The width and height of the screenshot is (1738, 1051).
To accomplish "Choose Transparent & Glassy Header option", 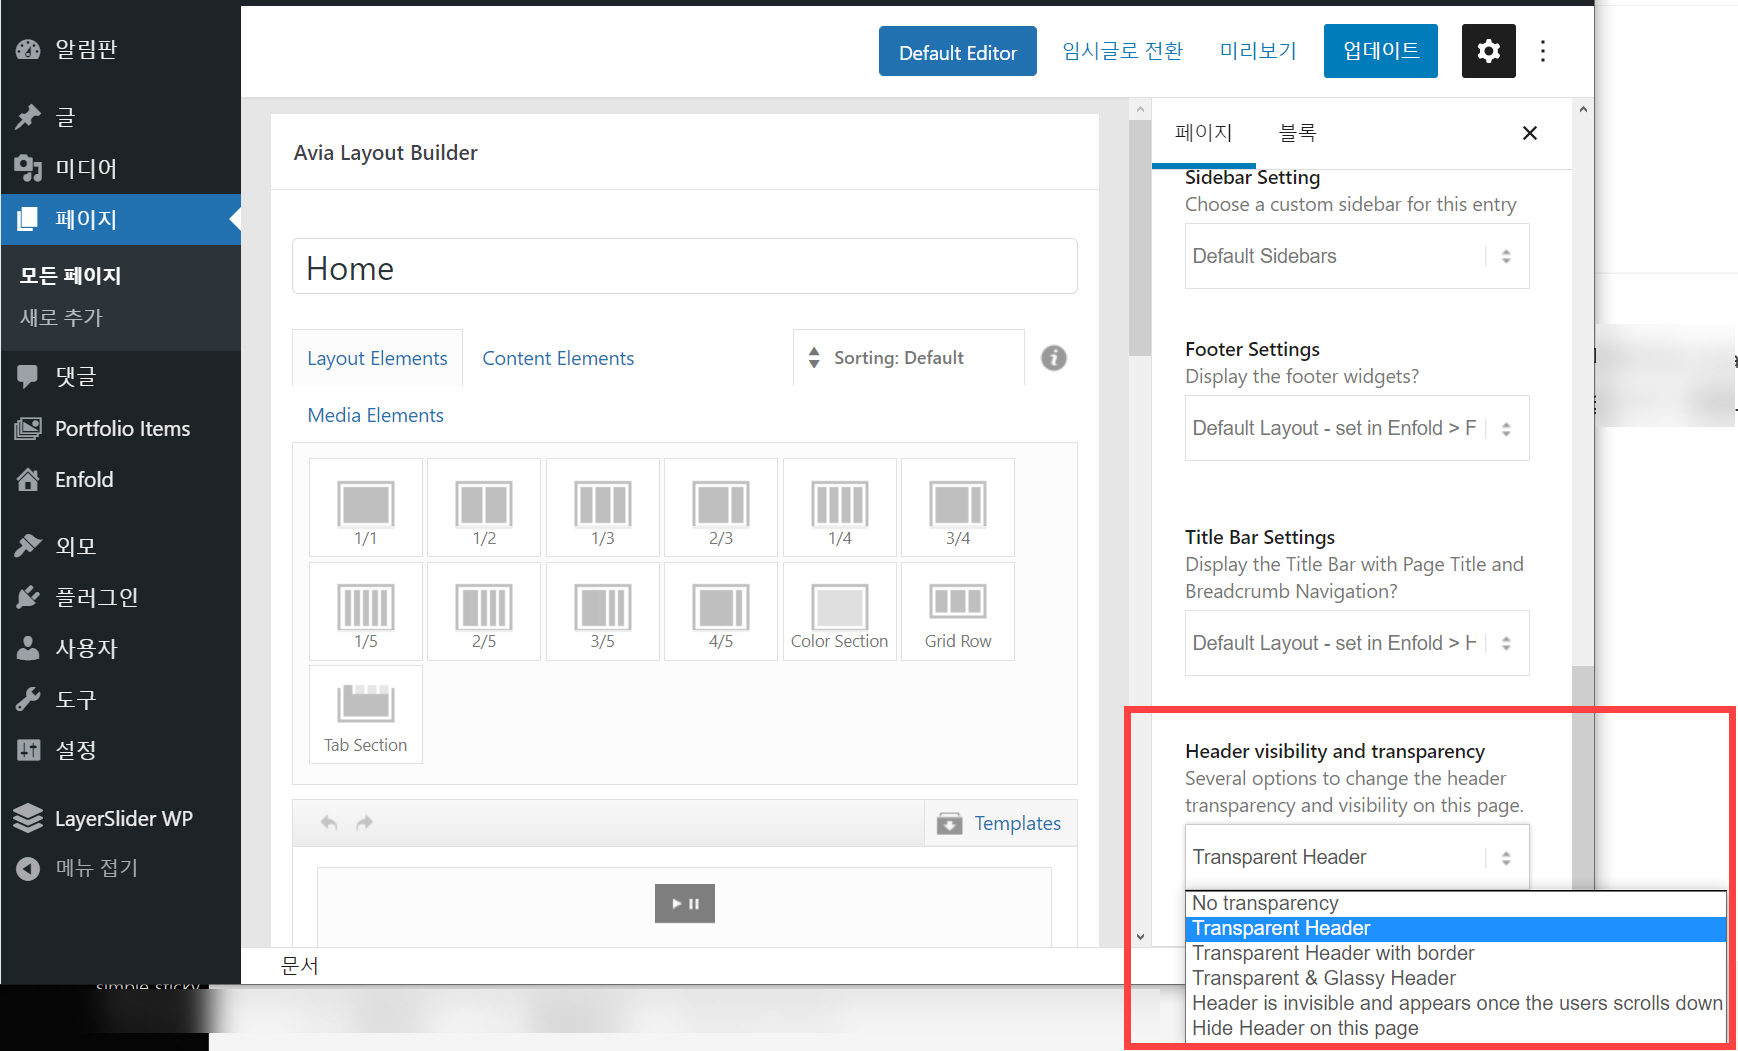I will pos(1456,978).
